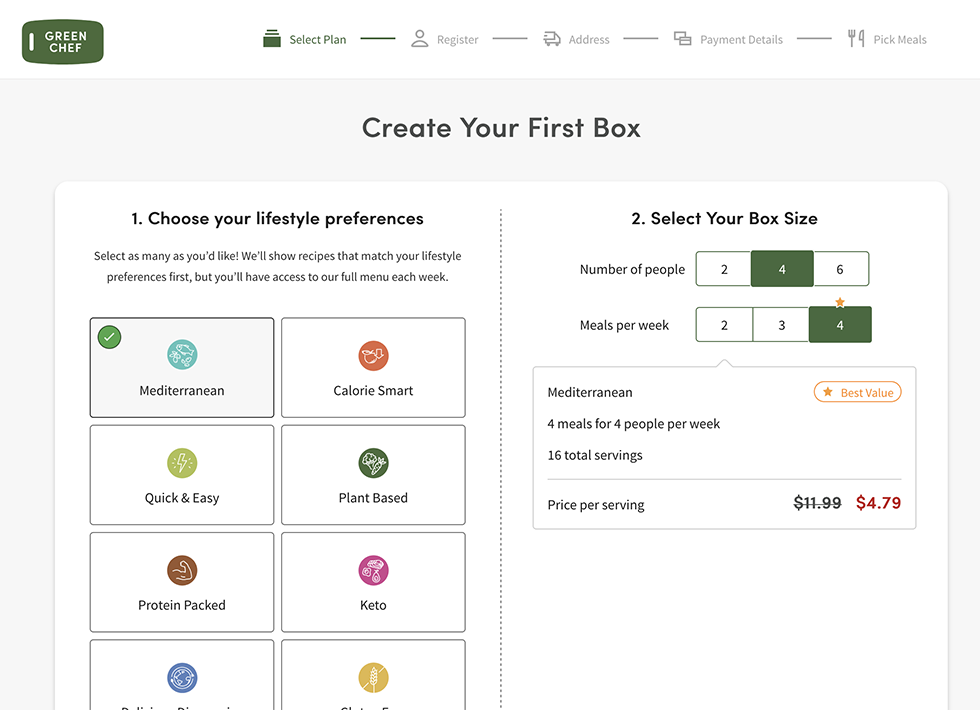The width and height of the screenshot is (980, 710).
Task: Click the 'Create Your First Box' heading
Action: [x=501, y=128]
